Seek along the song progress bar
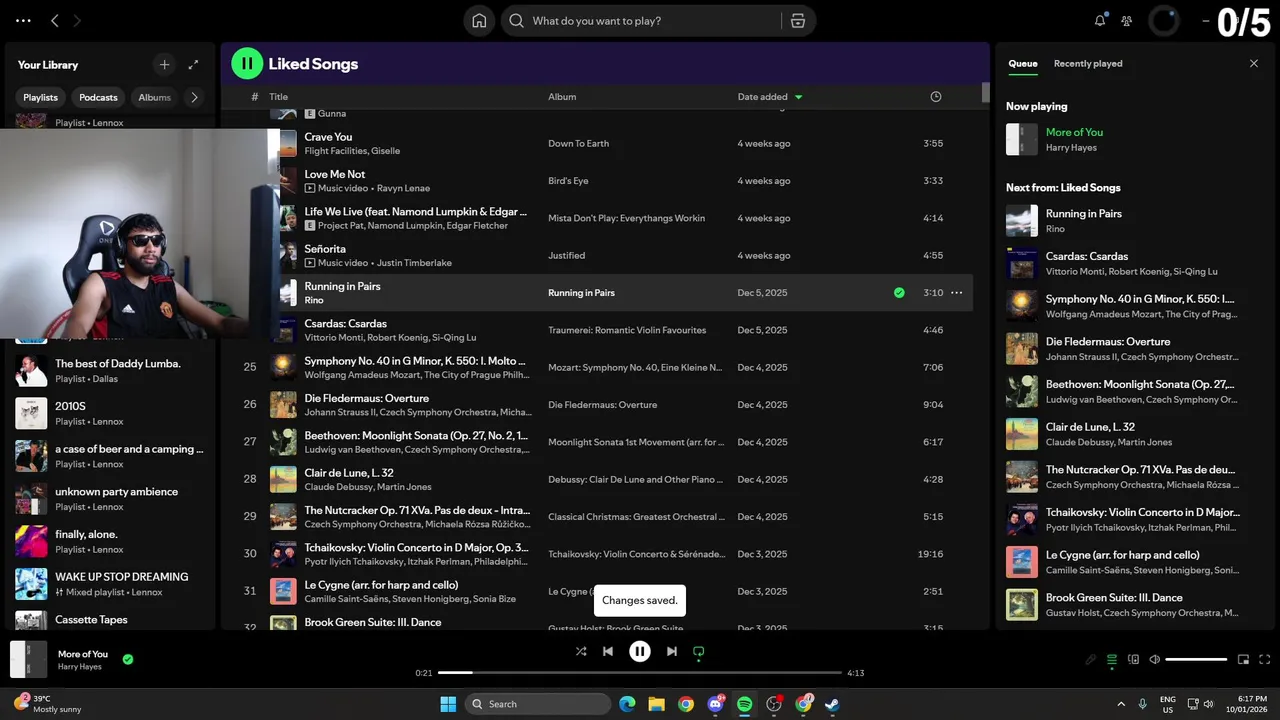This screenshot has height=720, width=1280. click(640, 673)
